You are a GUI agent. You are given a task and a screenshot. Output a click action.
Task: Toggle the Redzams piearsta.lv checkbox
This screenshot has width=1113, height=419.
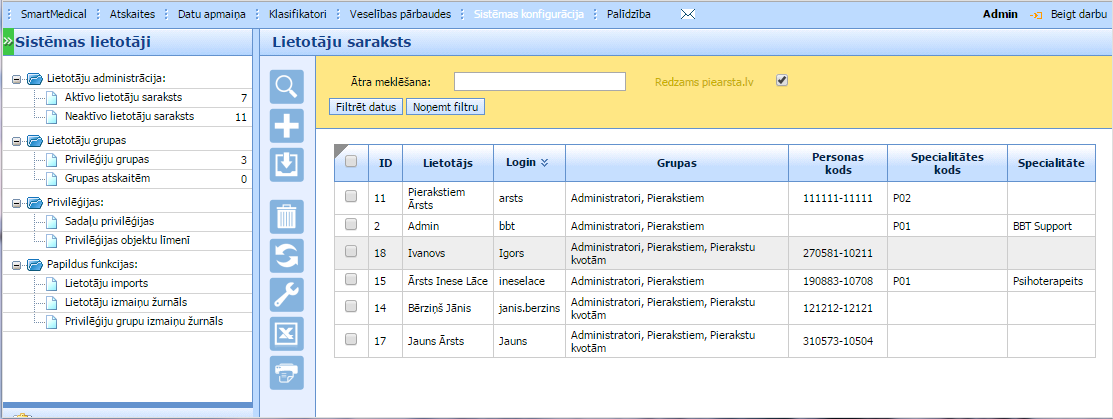point(783,81)
